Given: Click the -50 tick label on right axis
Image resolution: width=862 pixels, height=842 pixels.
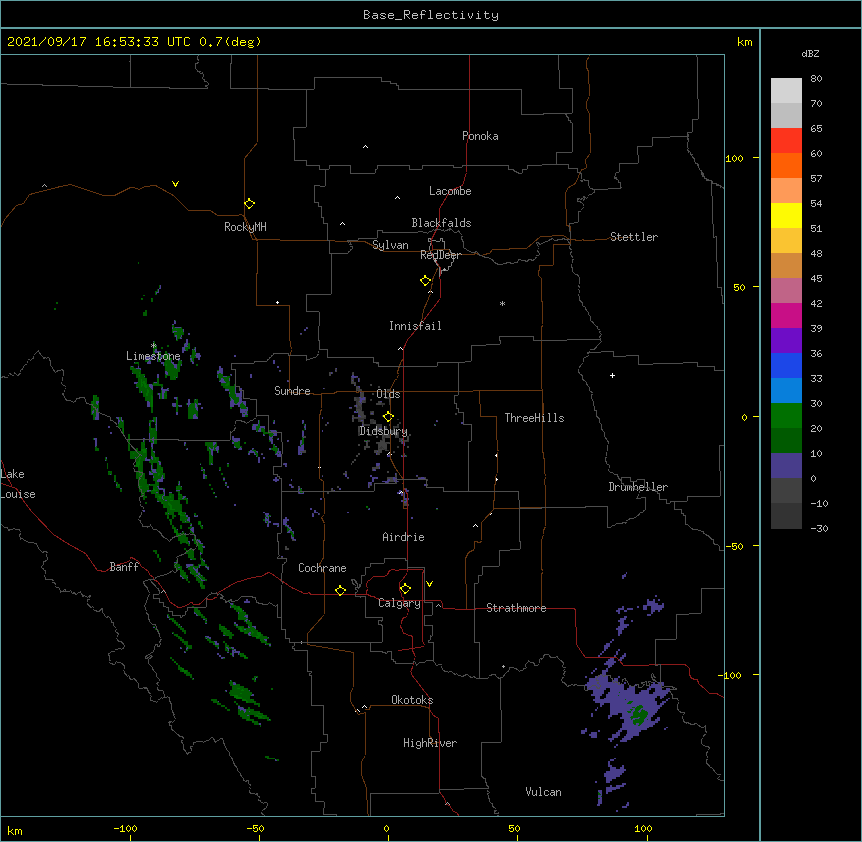Looking at the screenshot, I should pos(734,546).
